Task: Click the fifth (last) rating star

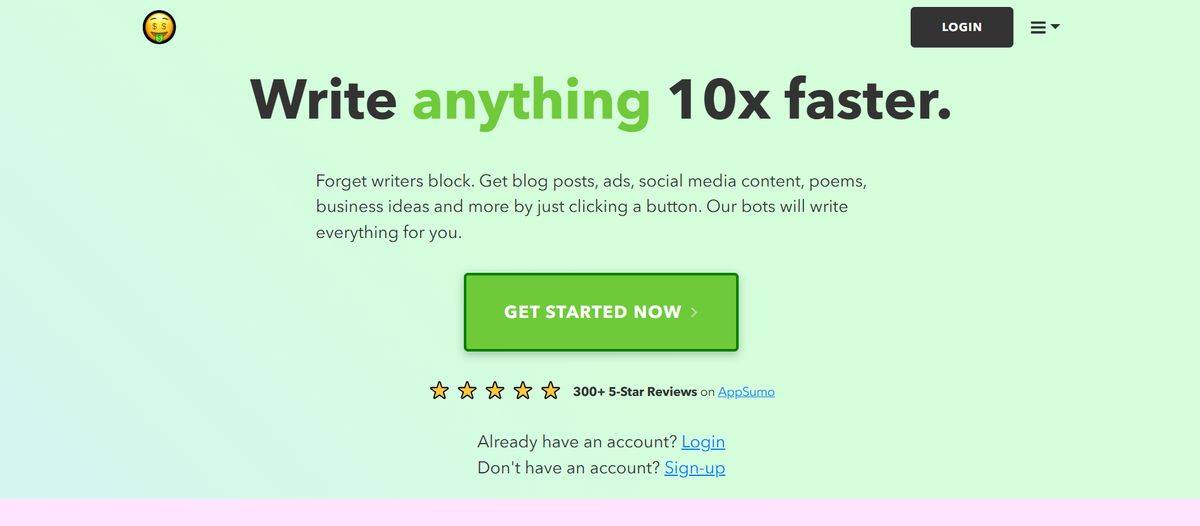Action: (x=551, y=391)
